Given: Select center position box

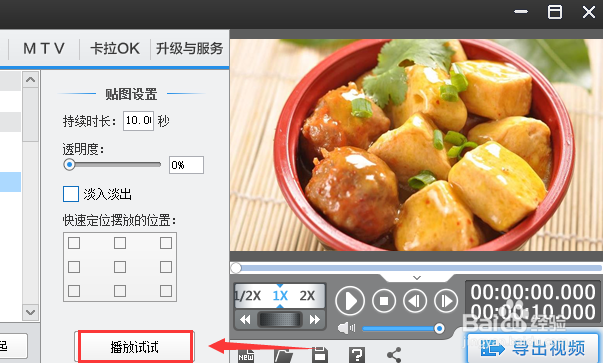Looking at the screenshot, I should click(120, 267).
